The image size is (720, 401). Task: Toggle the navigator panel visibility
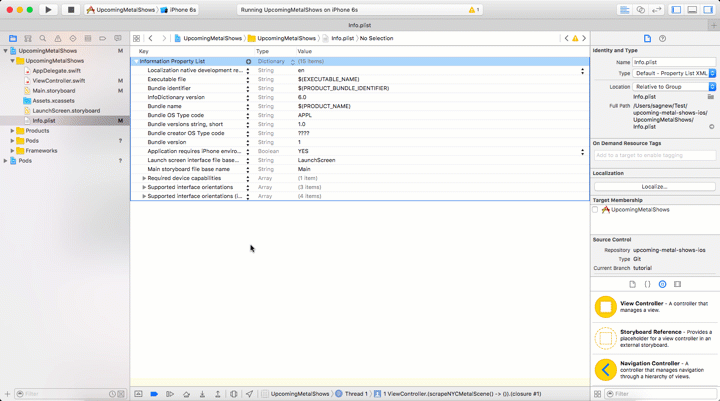pos(676,10)
